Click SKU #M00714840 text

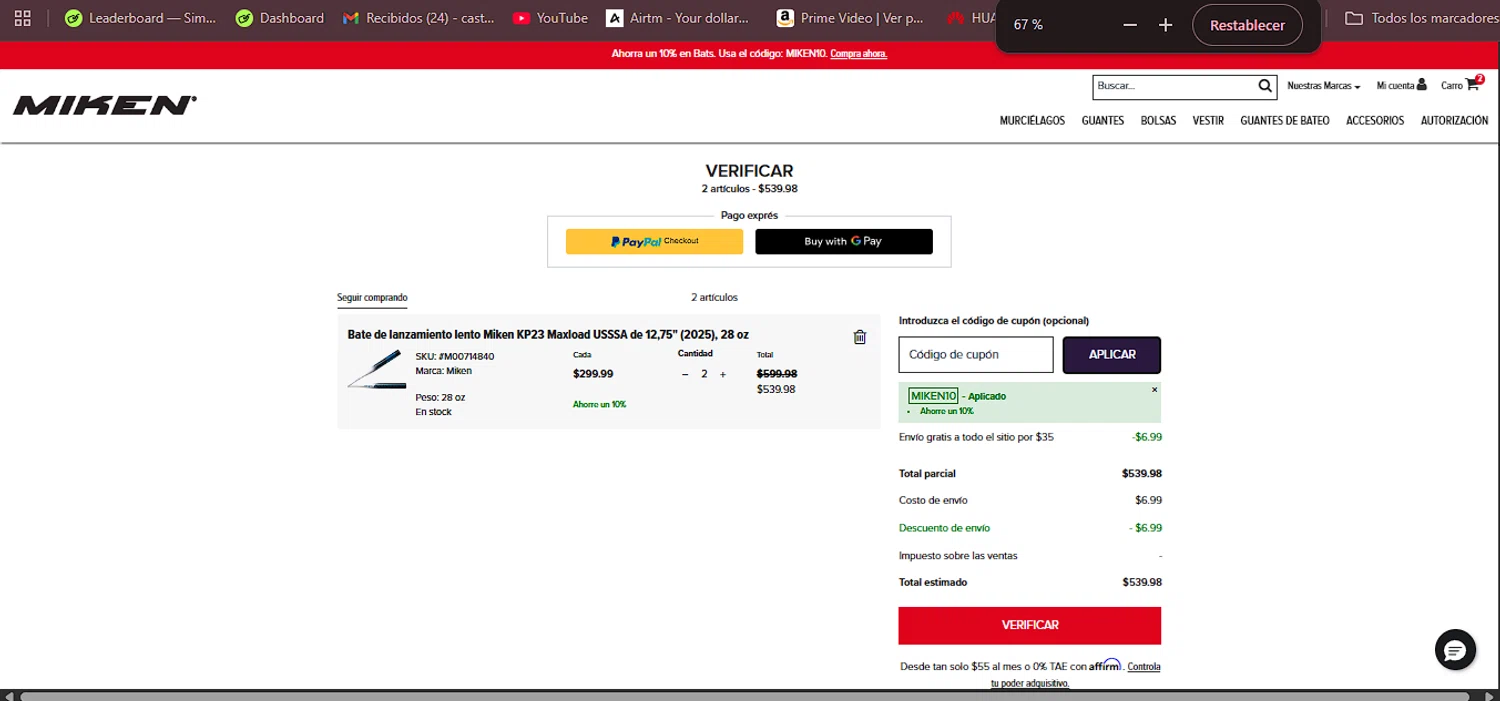tap(454, 357)
